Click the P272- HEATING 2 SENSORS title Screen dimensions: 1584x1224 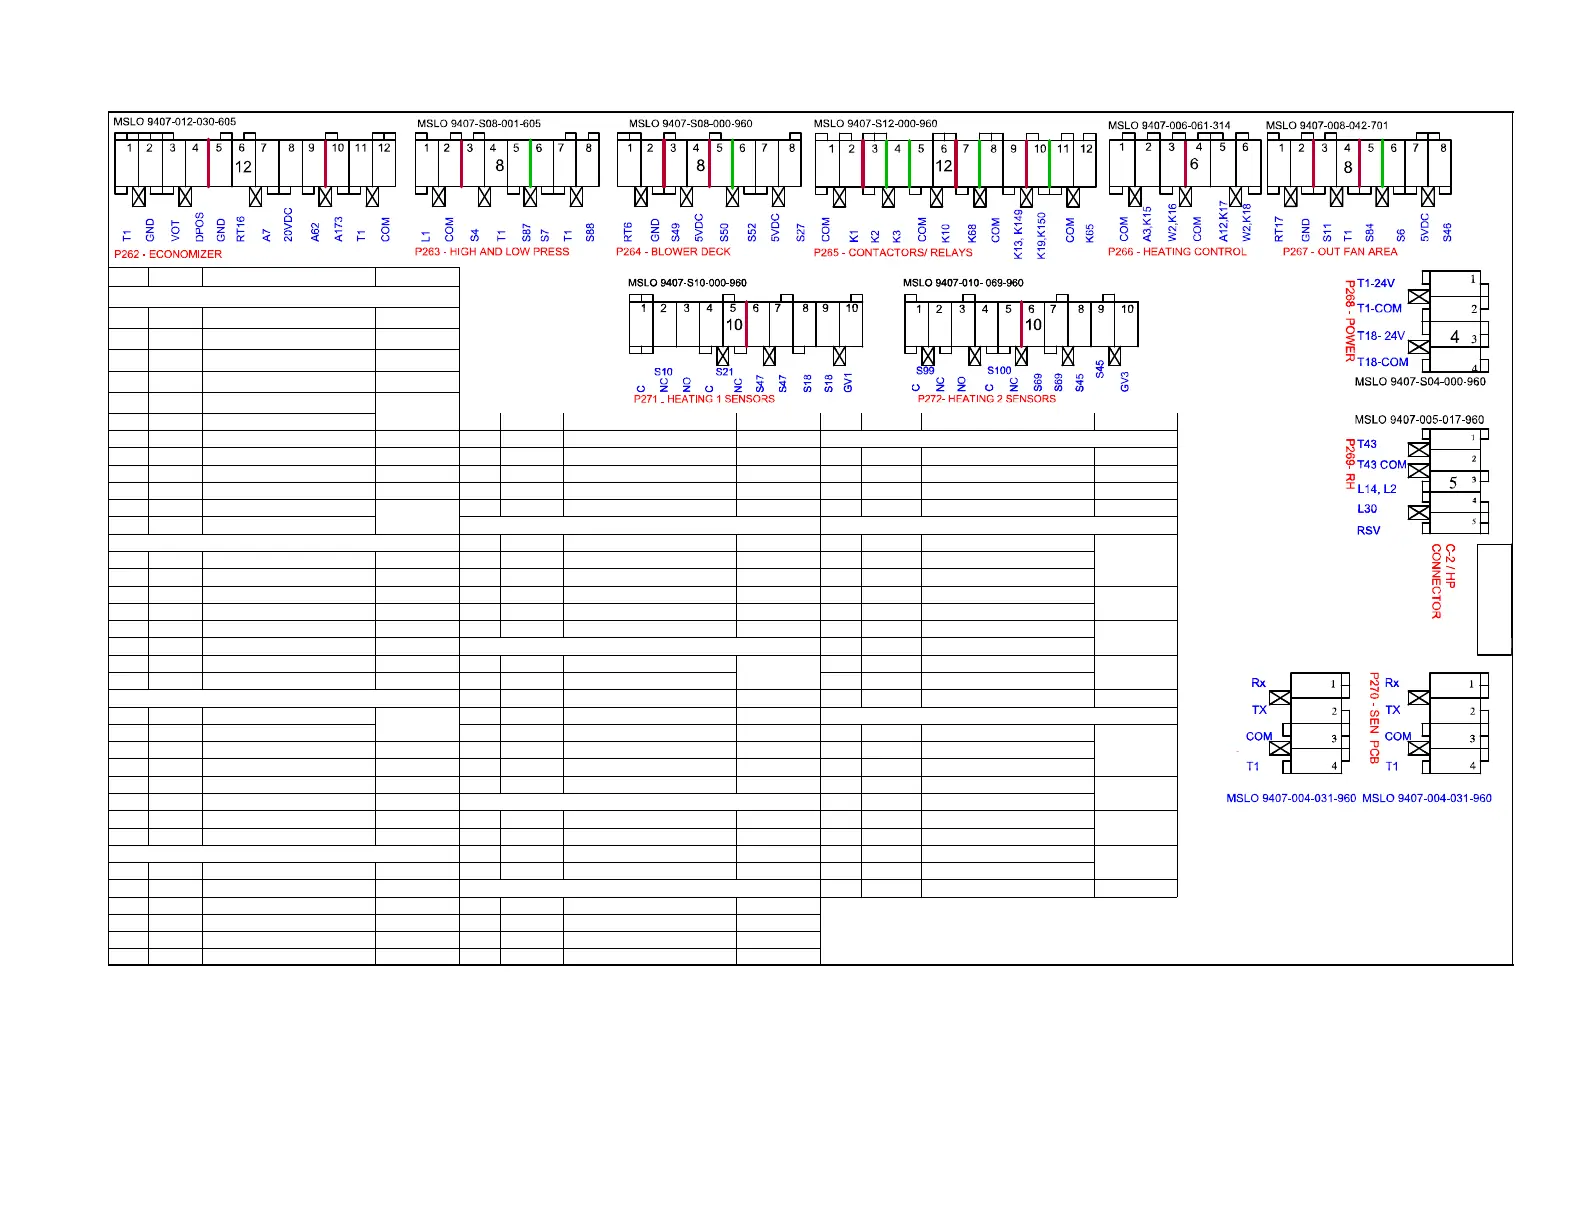(987, 399)
